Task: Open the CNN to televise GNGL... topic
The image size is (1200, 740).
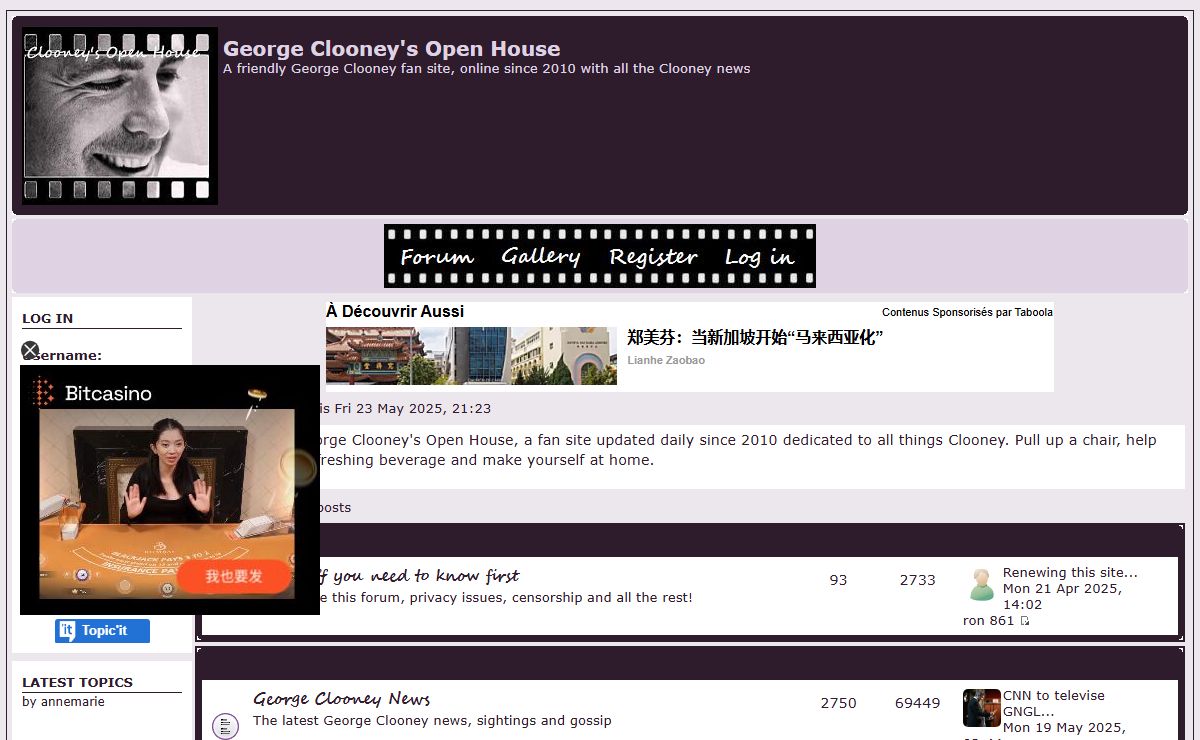Action: point(1054,703)
